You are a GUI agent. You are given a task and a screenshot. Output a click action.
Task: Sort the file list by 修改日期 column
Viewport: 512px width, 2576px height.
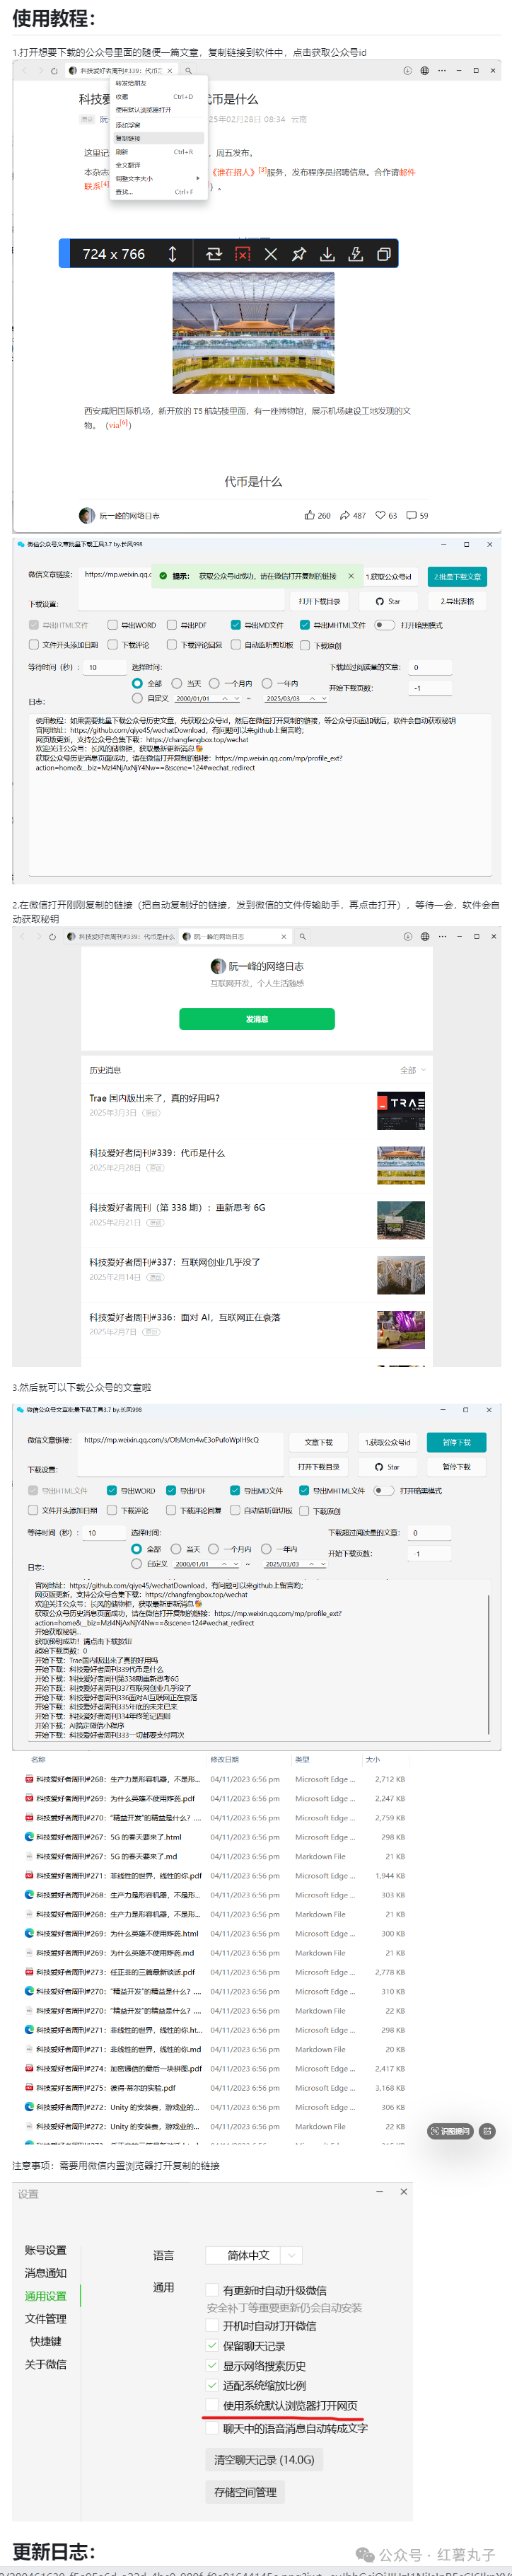coord(224,1759)
